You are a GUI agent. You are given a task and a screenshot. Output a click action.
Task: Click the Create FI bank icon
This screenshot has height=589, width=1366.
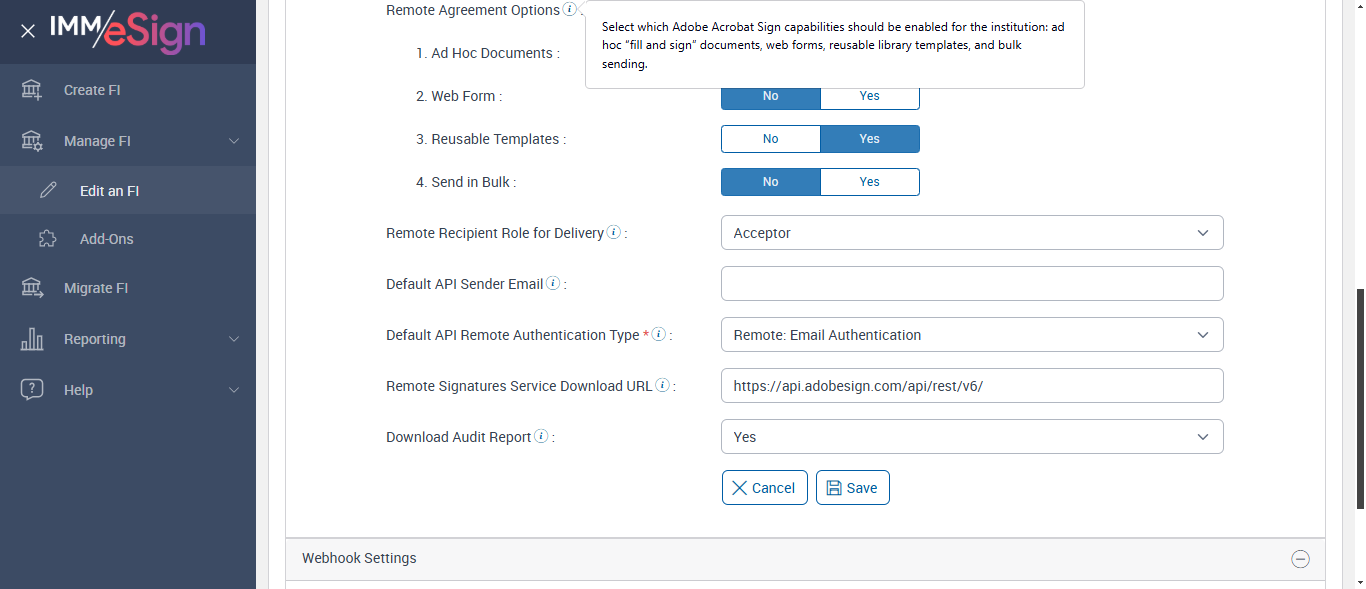(32, 90)
